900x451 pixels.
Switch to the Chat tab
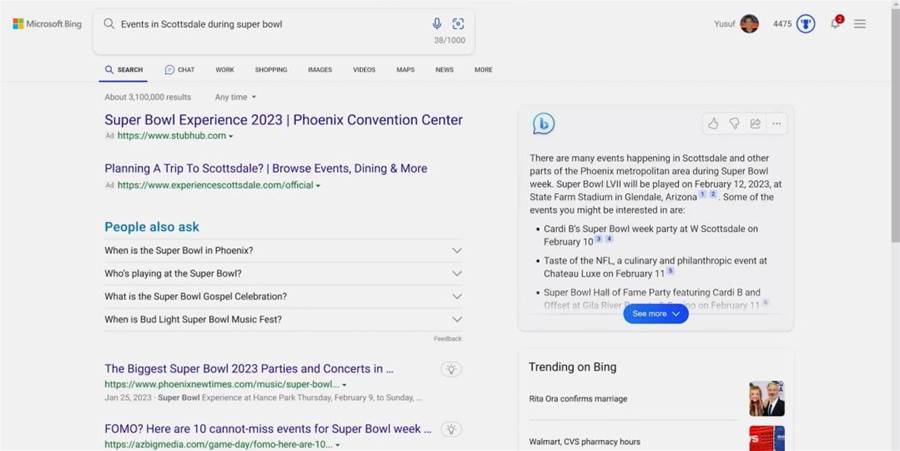pos(180,69)
